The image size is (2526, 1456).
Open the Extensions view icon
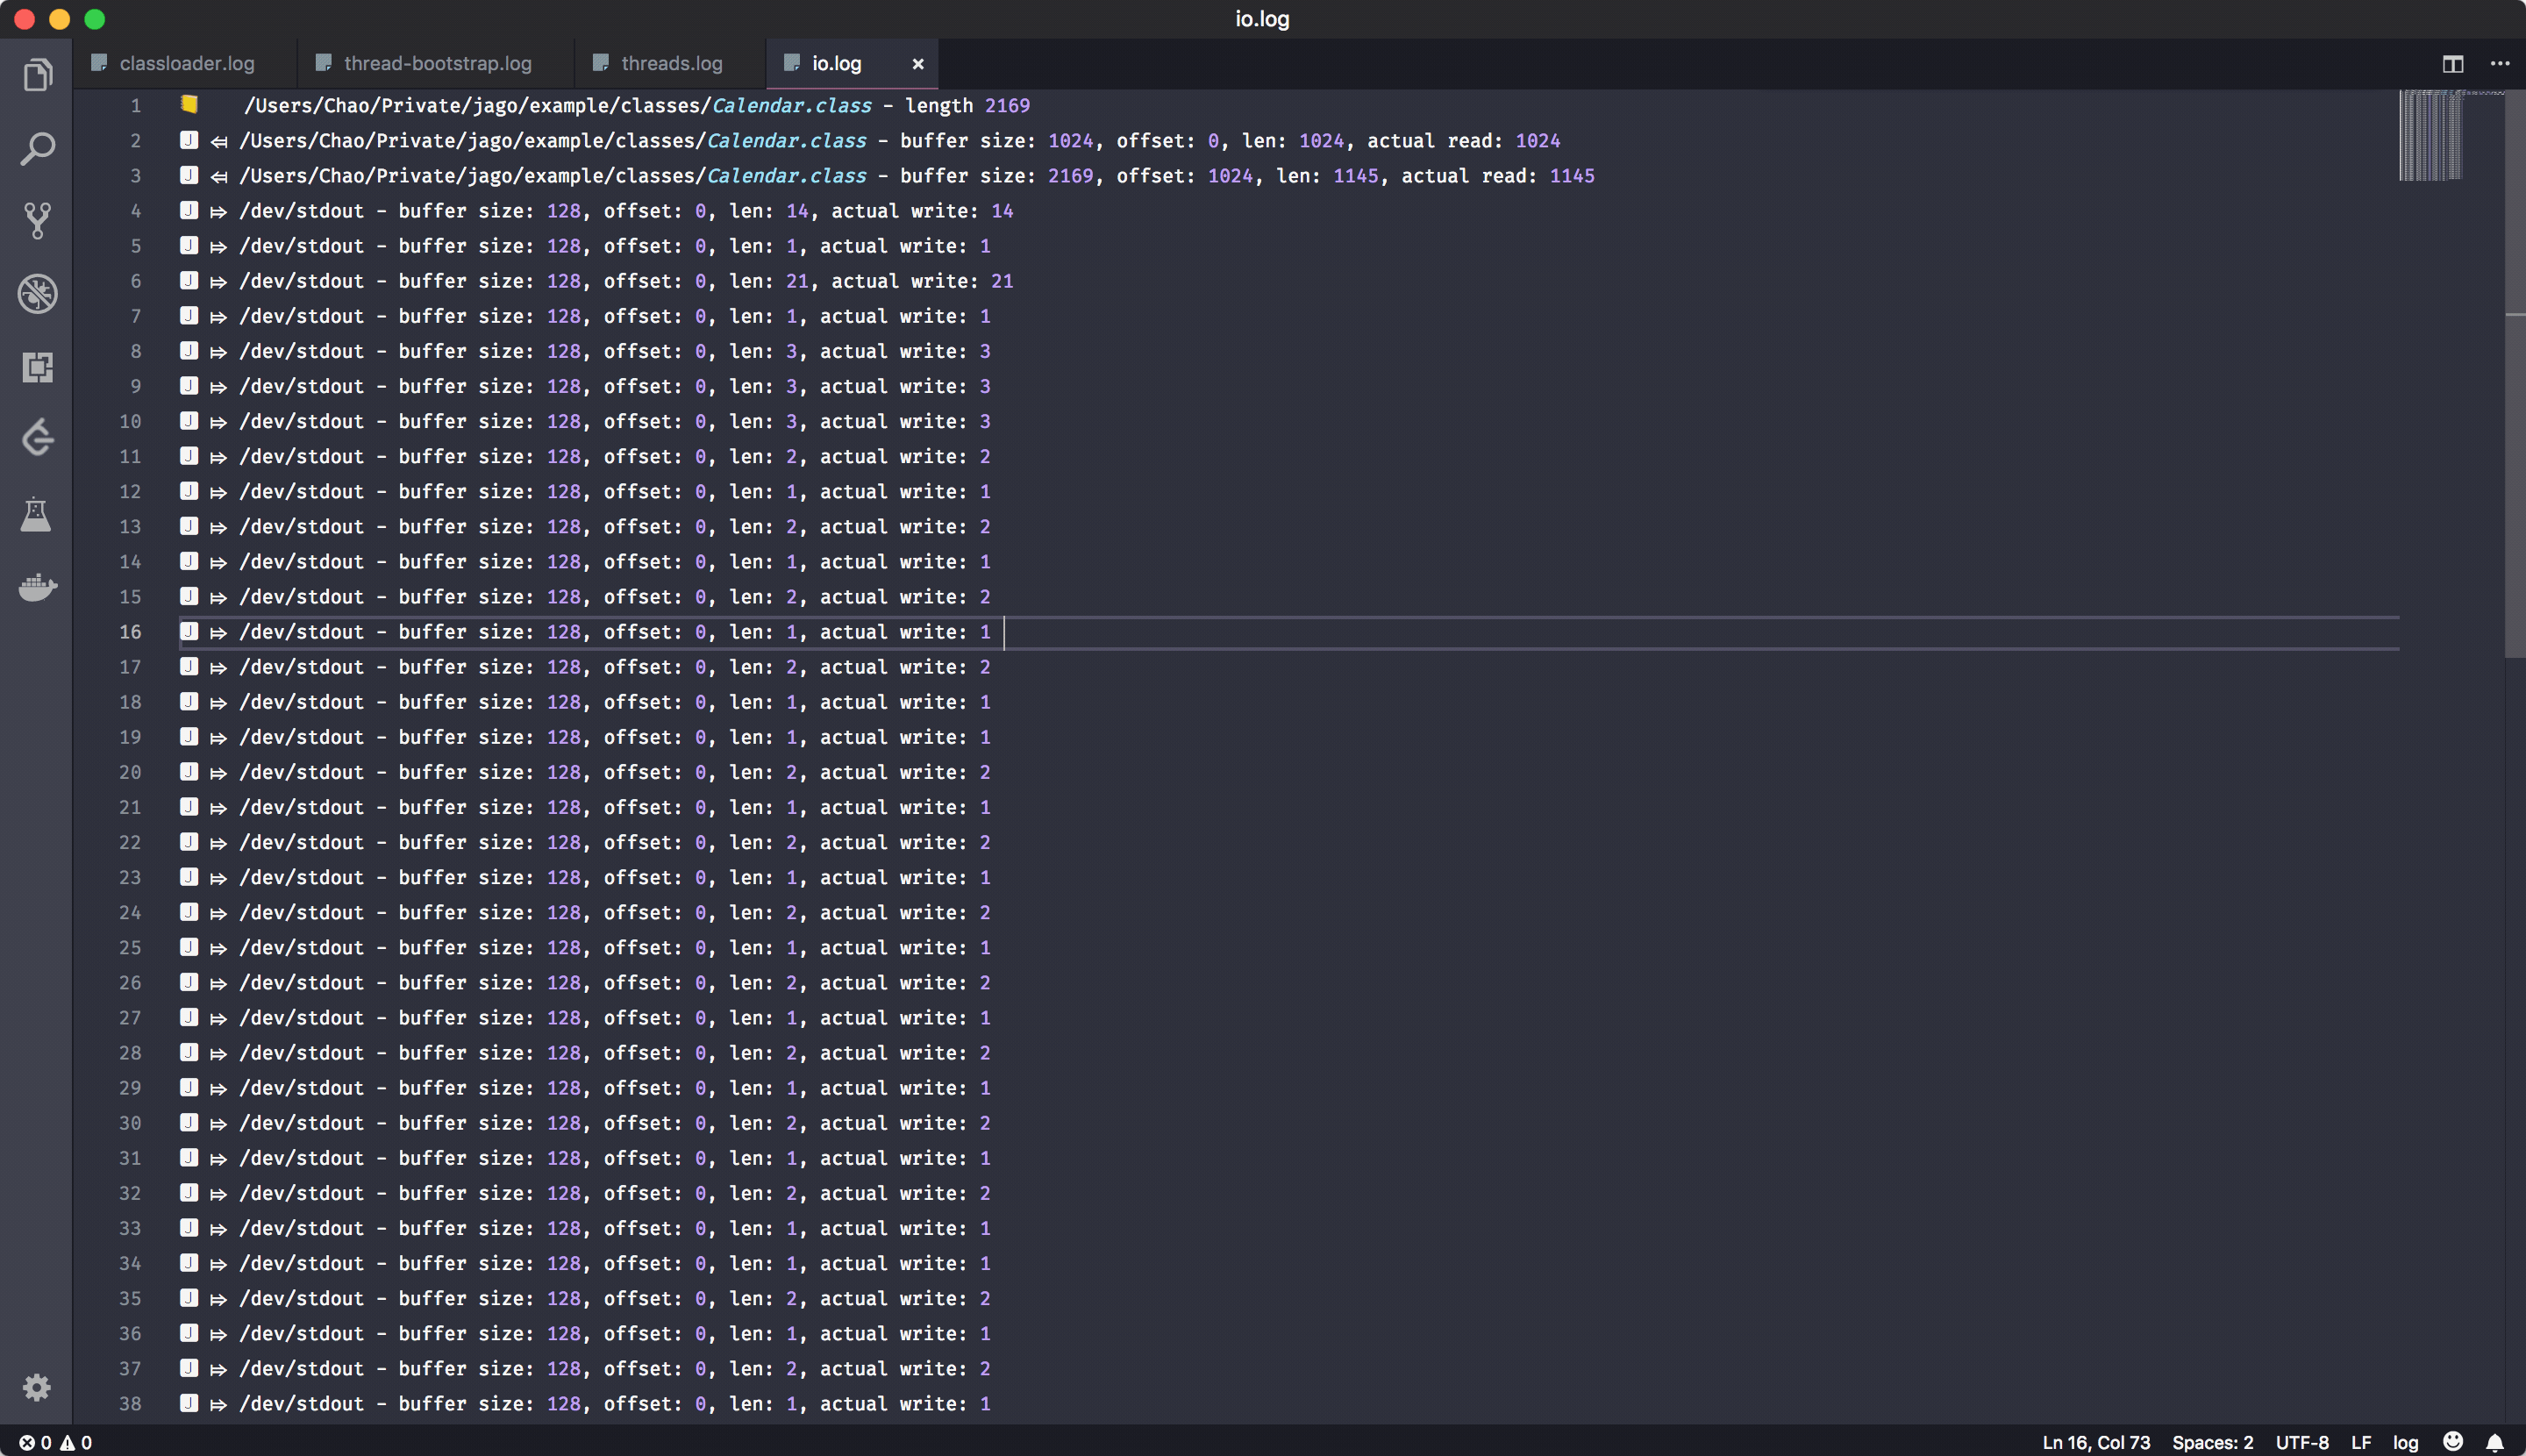pyautogui.click(x=37, y=367)
